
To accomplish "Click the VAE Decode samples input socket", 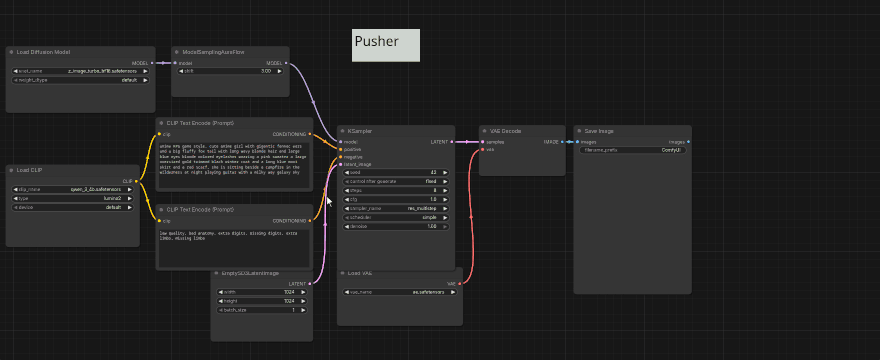I will [x=482, y=142].
